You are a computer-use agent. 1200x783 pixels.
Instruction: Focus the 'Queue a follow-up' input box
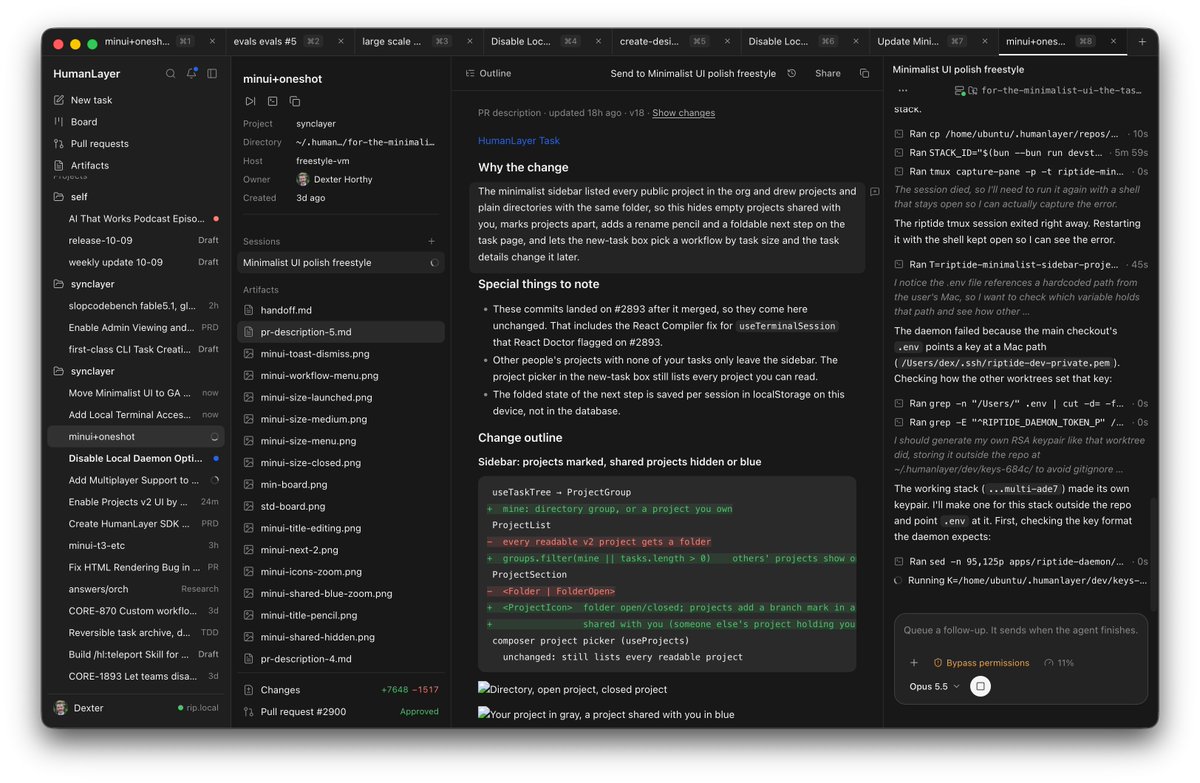pyautogui.click(x=1020, y=631)
